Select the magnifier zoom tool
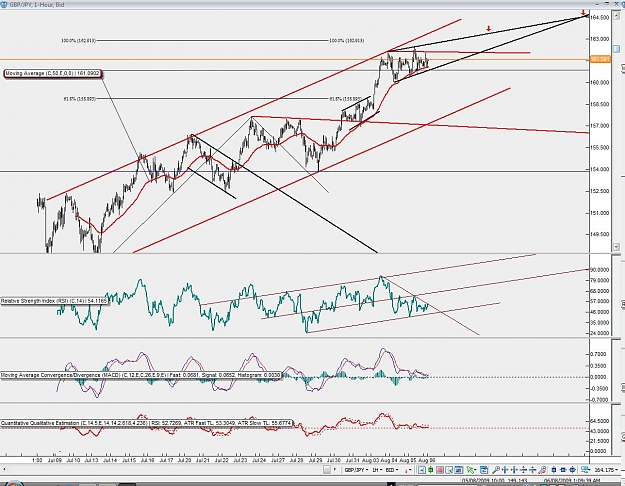Screen dimensions: 625x486 tap(496, 470)
